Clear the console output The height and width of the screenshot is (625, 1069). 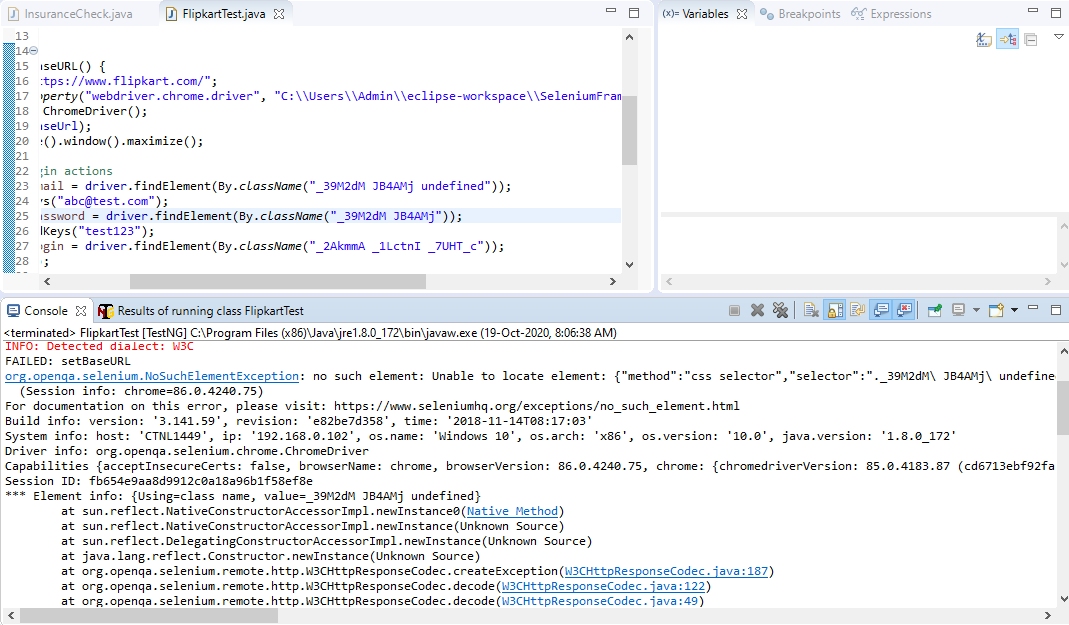point(811,310)
